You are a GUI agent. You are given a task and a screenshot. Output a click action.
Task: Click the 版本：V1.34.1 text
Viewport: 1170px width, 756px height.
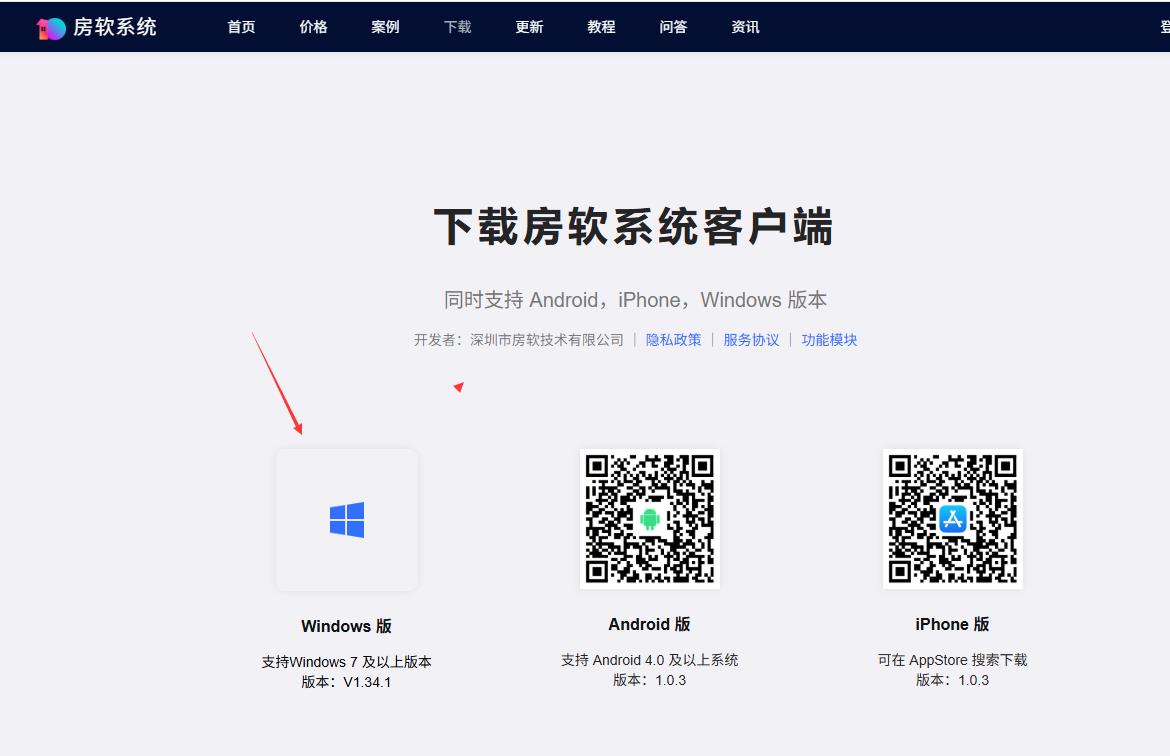tap(346, 682)
